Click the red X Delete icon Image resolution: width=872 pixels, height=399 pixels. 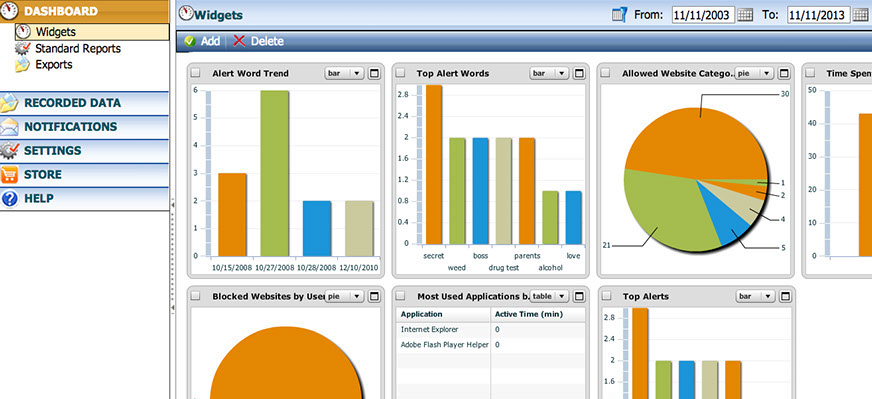[x=239, y=41]
